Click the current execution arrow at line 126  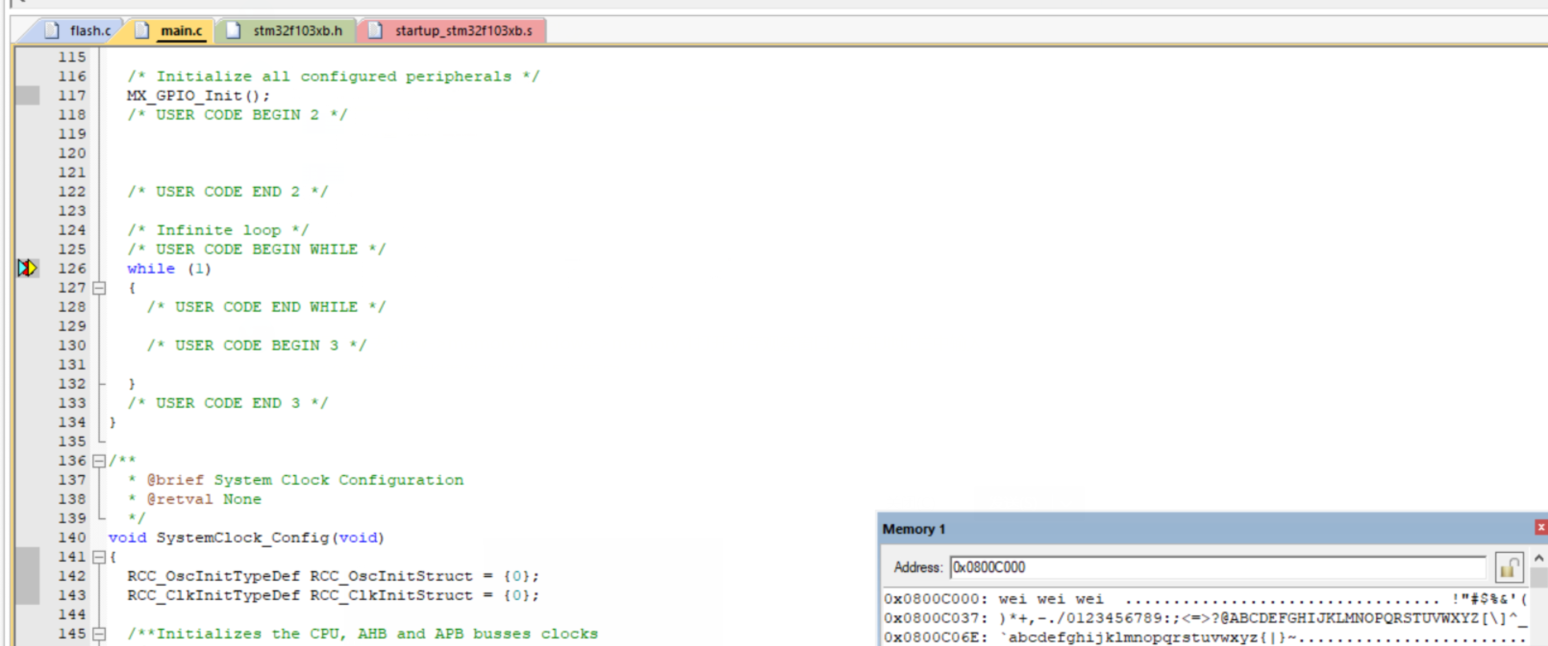(x=27, y=268)
